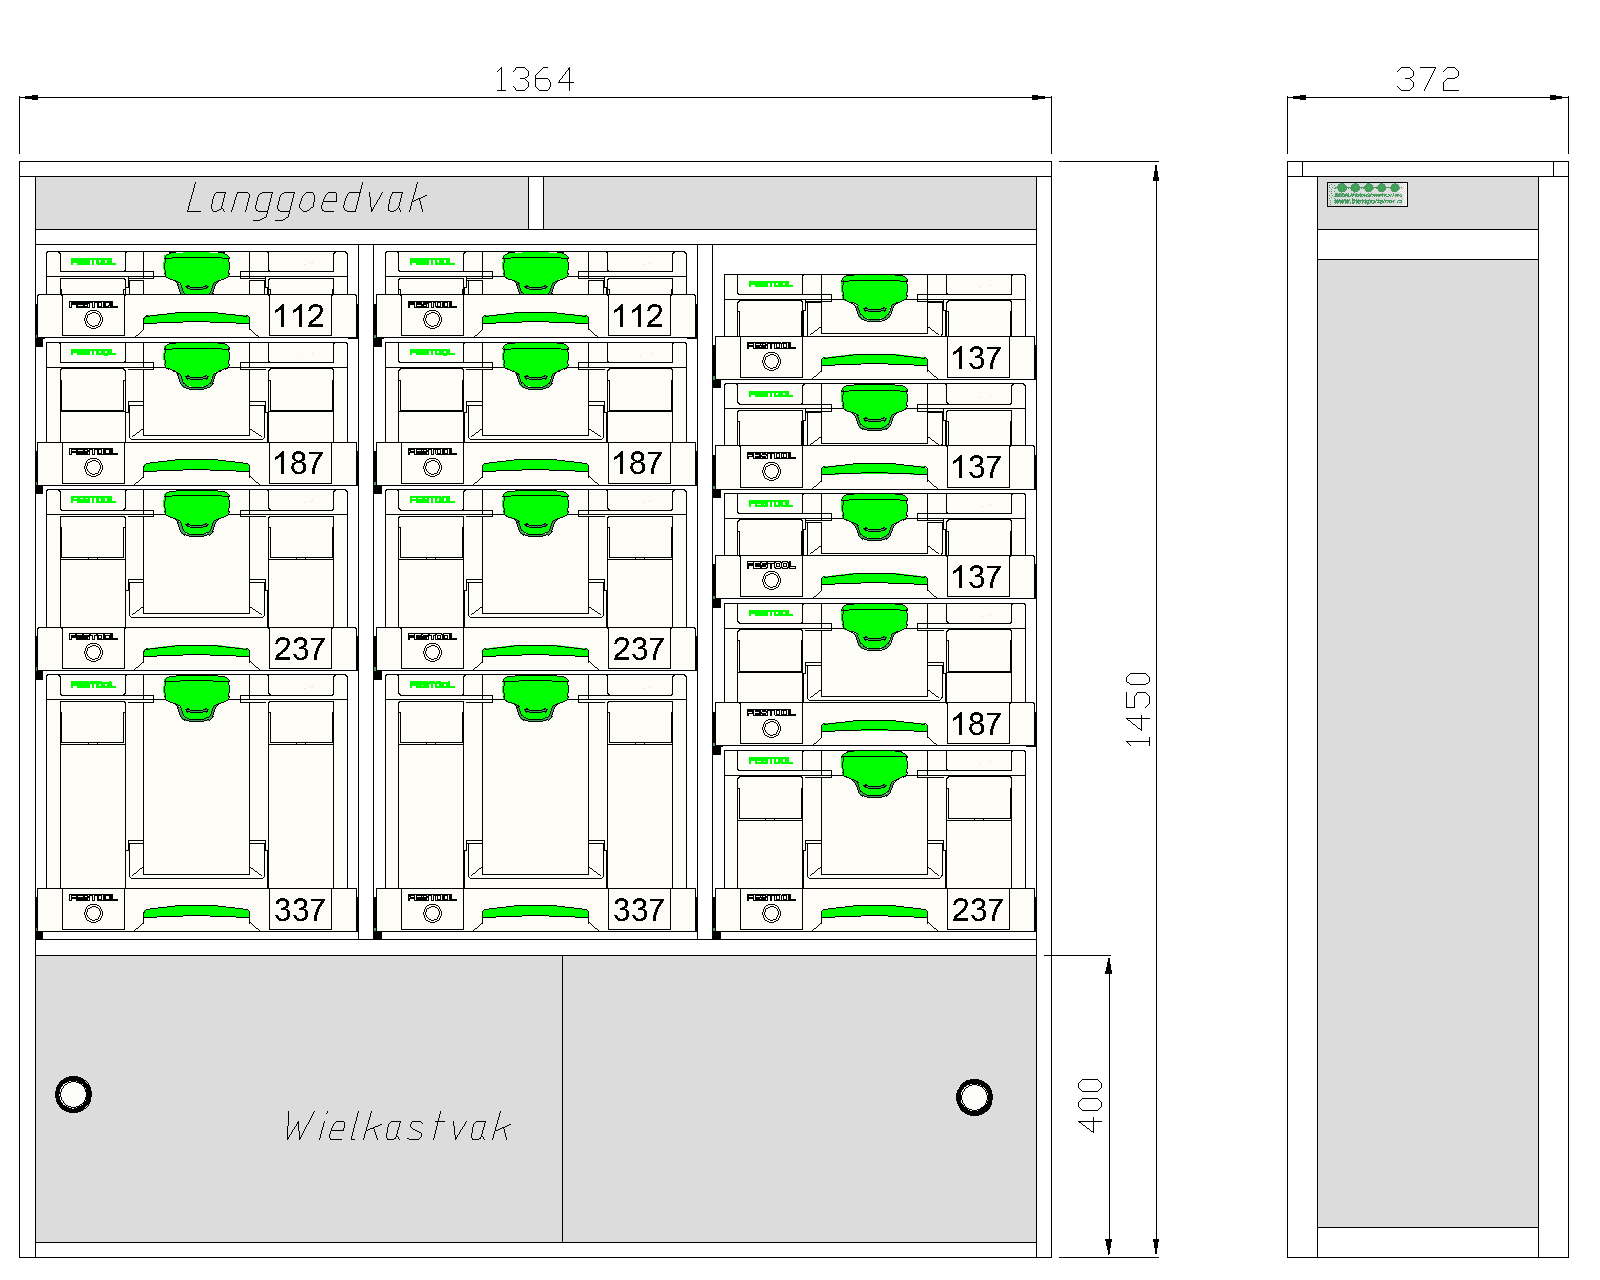Click the green handle of middle 337 systainer
Screen dimensions: 1600x1280
point(536,912)
